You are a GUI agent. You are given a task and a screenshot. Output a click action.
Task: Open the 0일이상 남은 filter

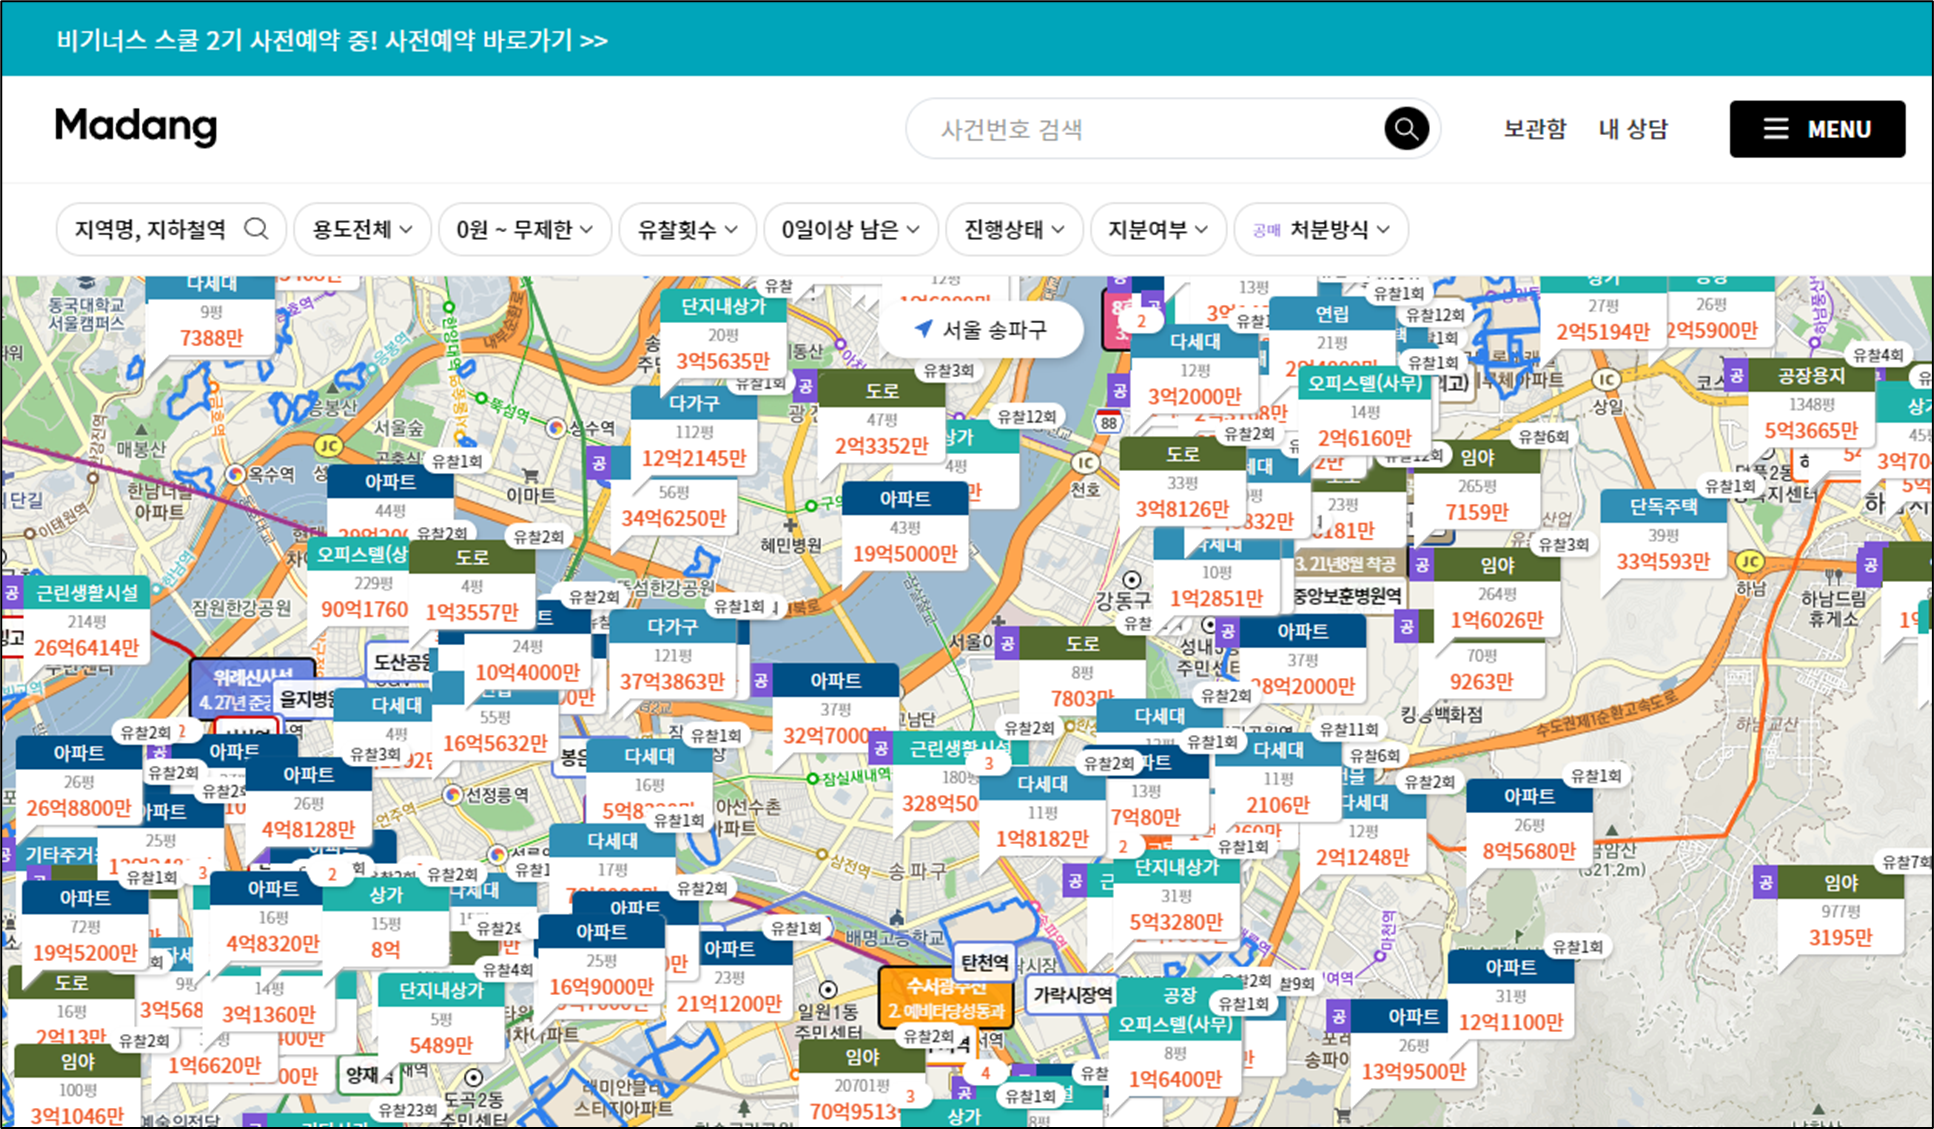[850, 230]
